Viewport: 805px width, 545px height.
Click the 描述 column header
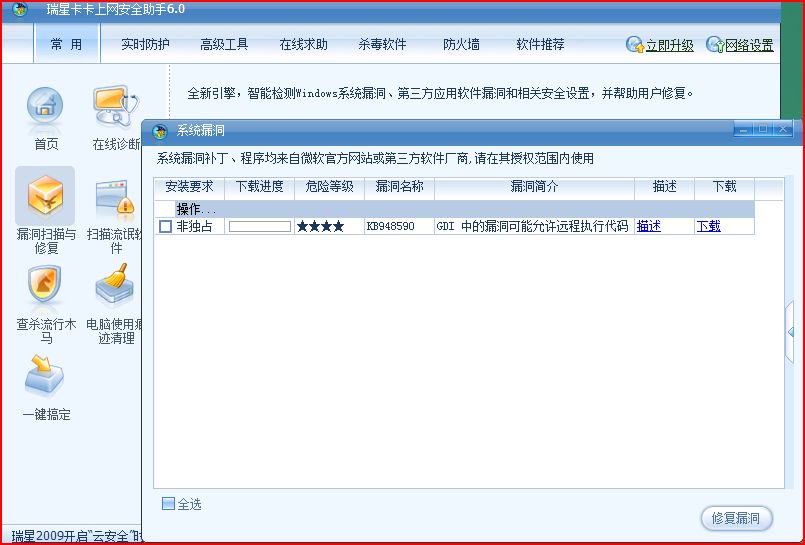pos(664,187)
